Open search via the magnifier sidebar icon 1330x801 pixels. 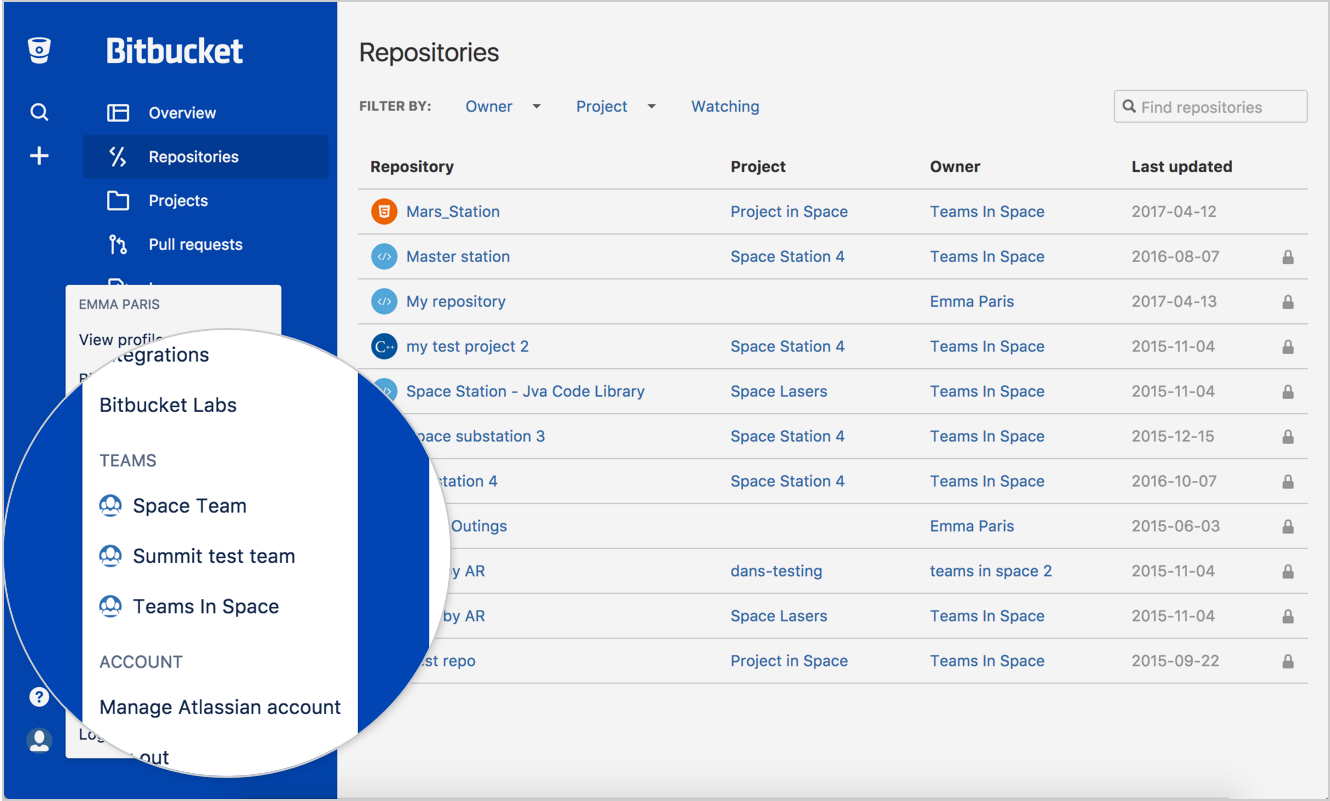click(39, 112)
